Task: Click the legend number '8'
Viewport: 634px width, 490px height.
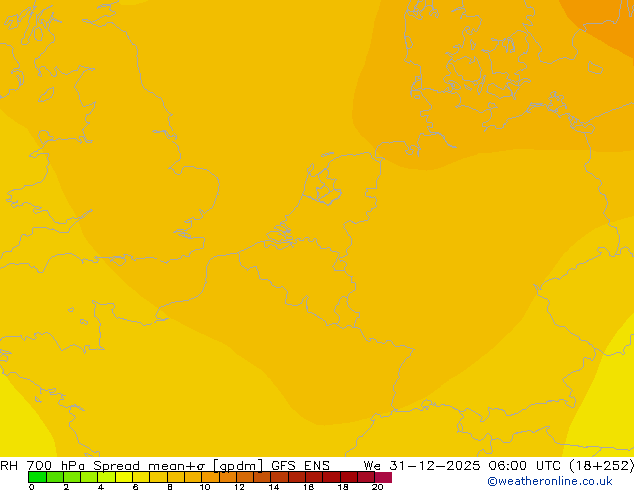Action: coord(170,487)
